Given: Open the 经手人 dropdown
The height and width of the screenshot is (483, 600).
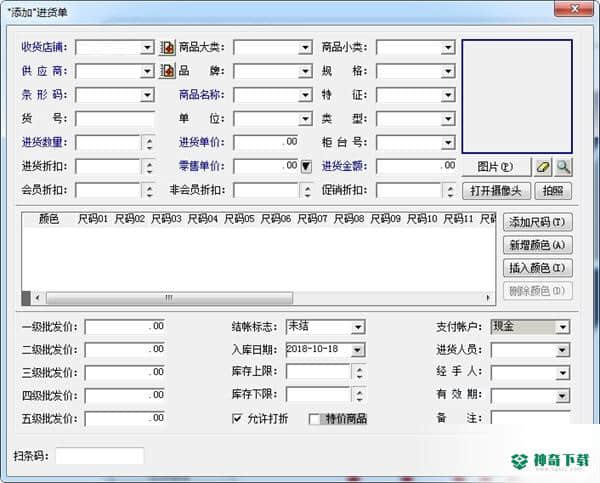Looking at the screenshot, I should (562, 373).
